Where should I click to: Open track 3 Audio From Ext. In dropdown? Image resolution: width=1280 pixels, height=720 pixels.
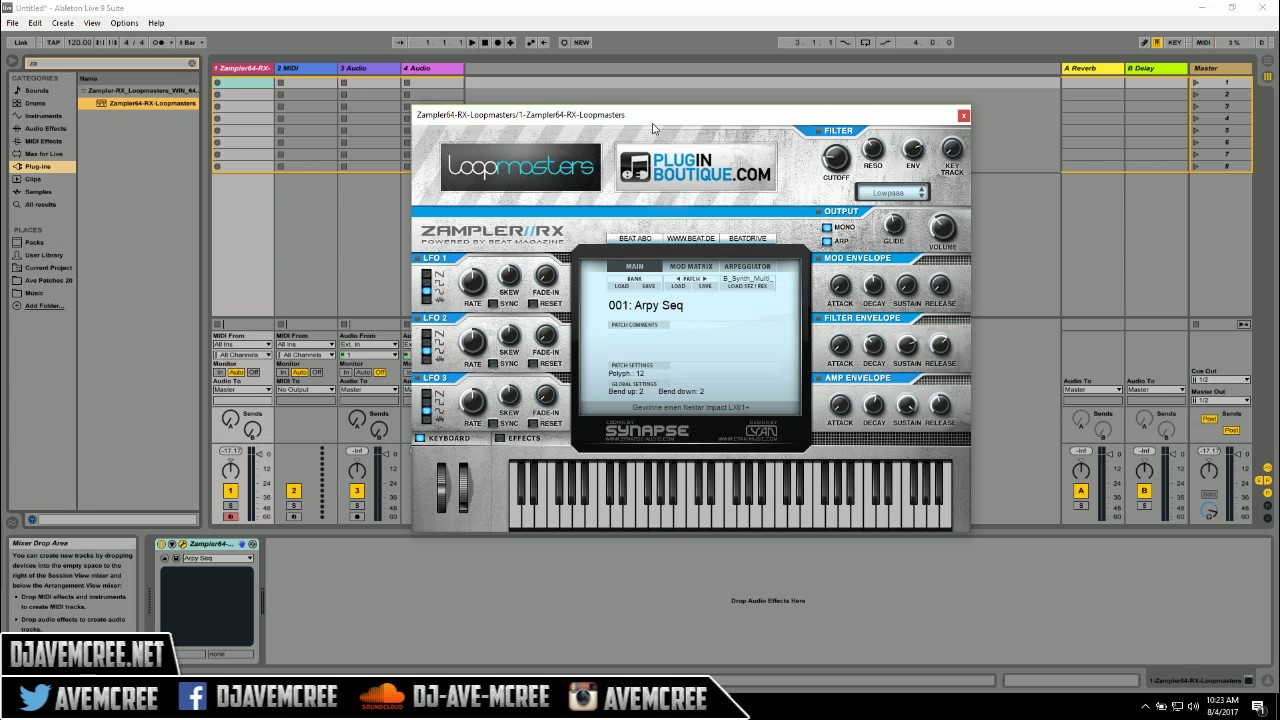click(368, 345)
